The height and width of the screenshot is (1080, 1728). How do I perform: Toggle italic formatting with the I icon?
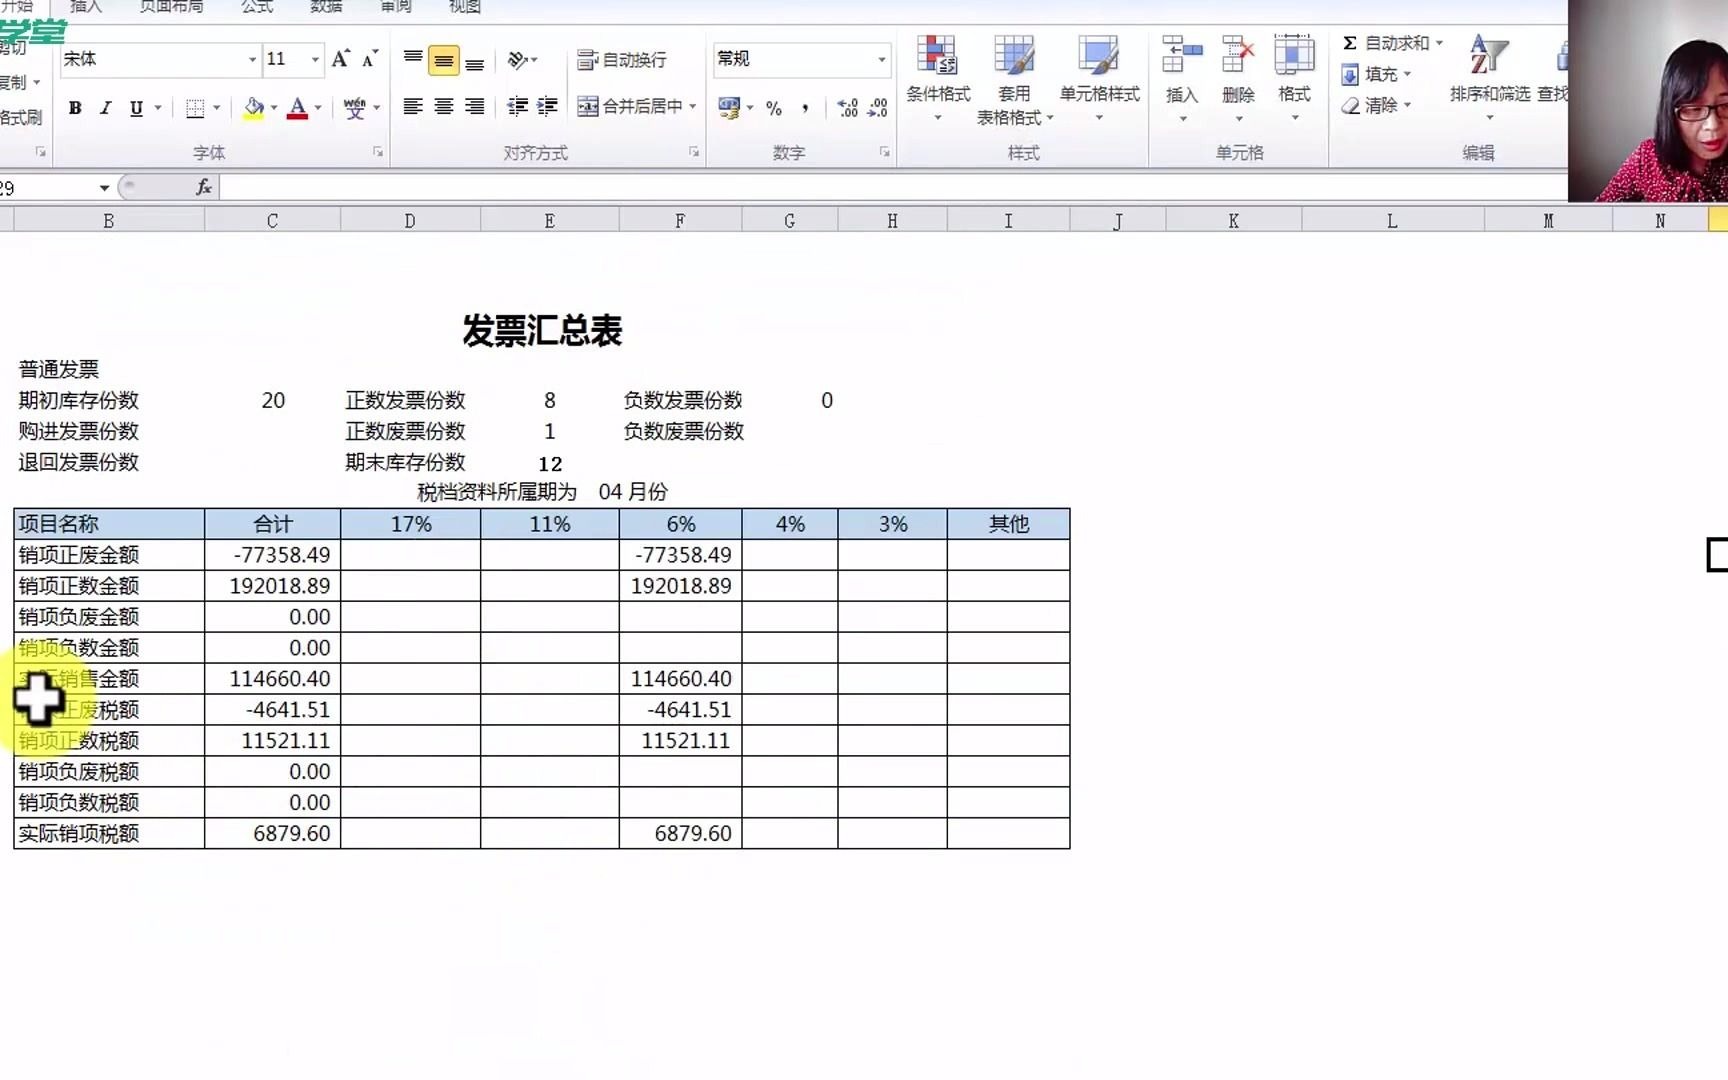pyautogui.click(x=105, y=108)
